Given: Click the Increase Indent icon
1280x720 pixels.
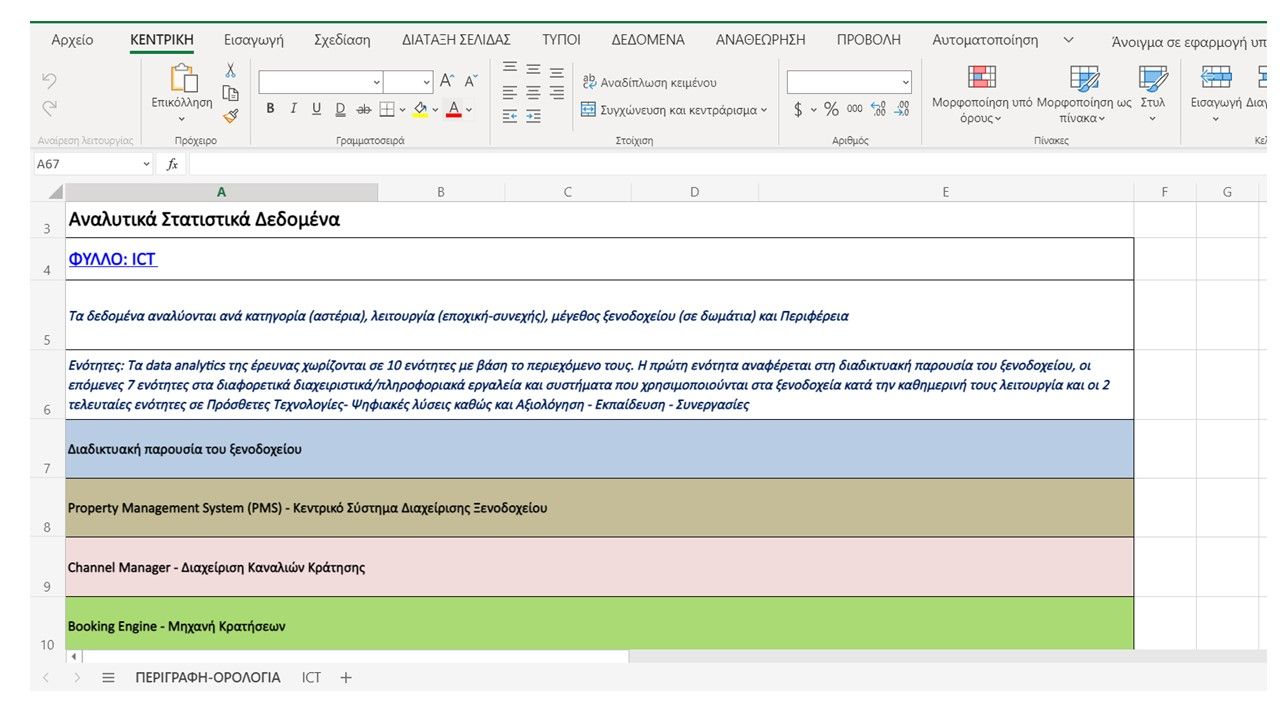Looking at the screenshot, I should coord(534,116).
